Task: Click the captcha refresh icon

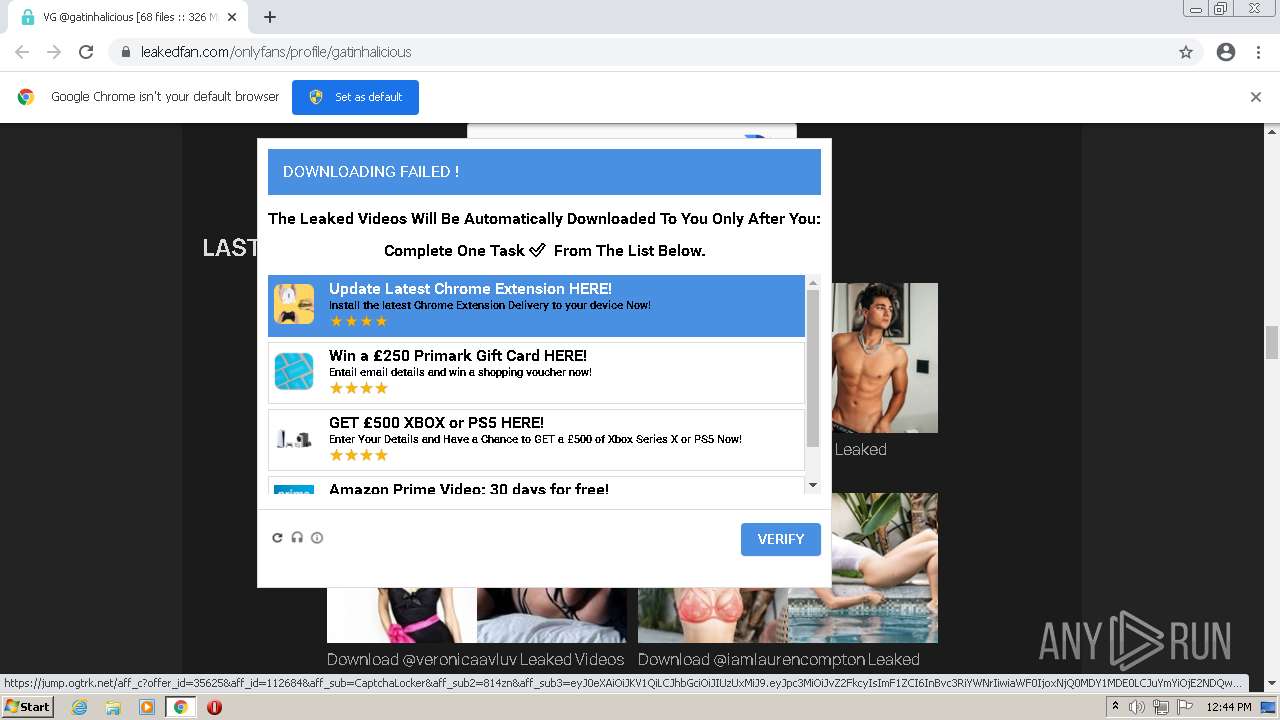Action: click(x=278, y=538)
